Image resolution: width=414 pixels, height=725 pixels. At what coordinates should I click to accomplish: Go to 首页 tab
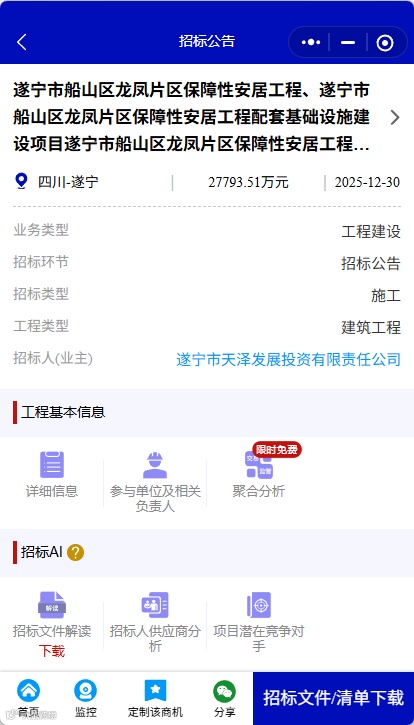(x=28, y=698)
